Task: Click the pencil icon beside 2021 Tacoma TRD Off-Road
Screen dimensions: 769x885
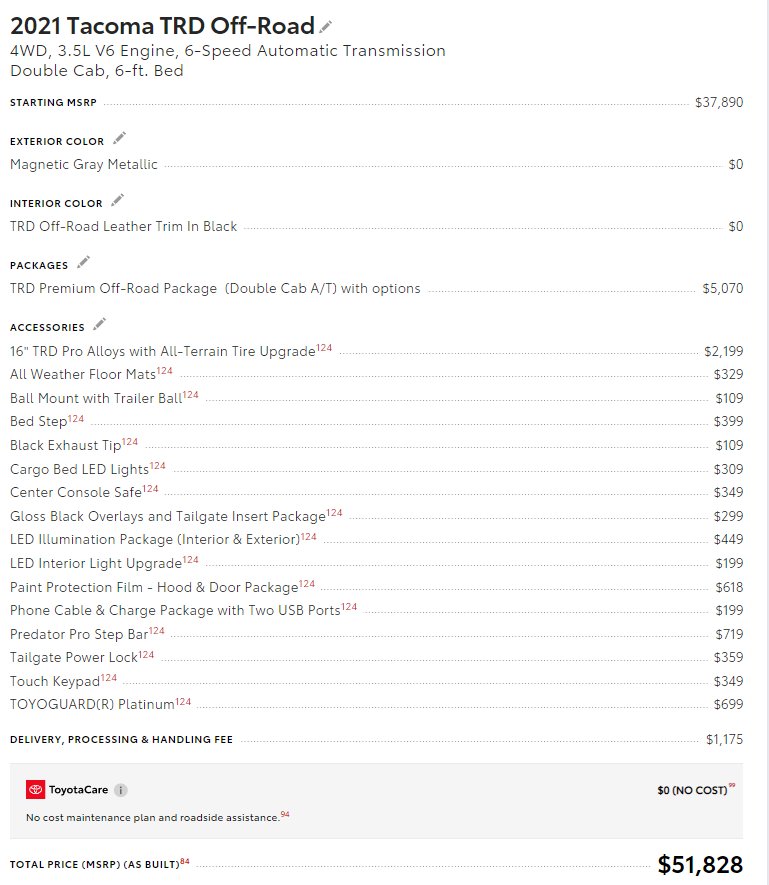Action: pos(325,26)
